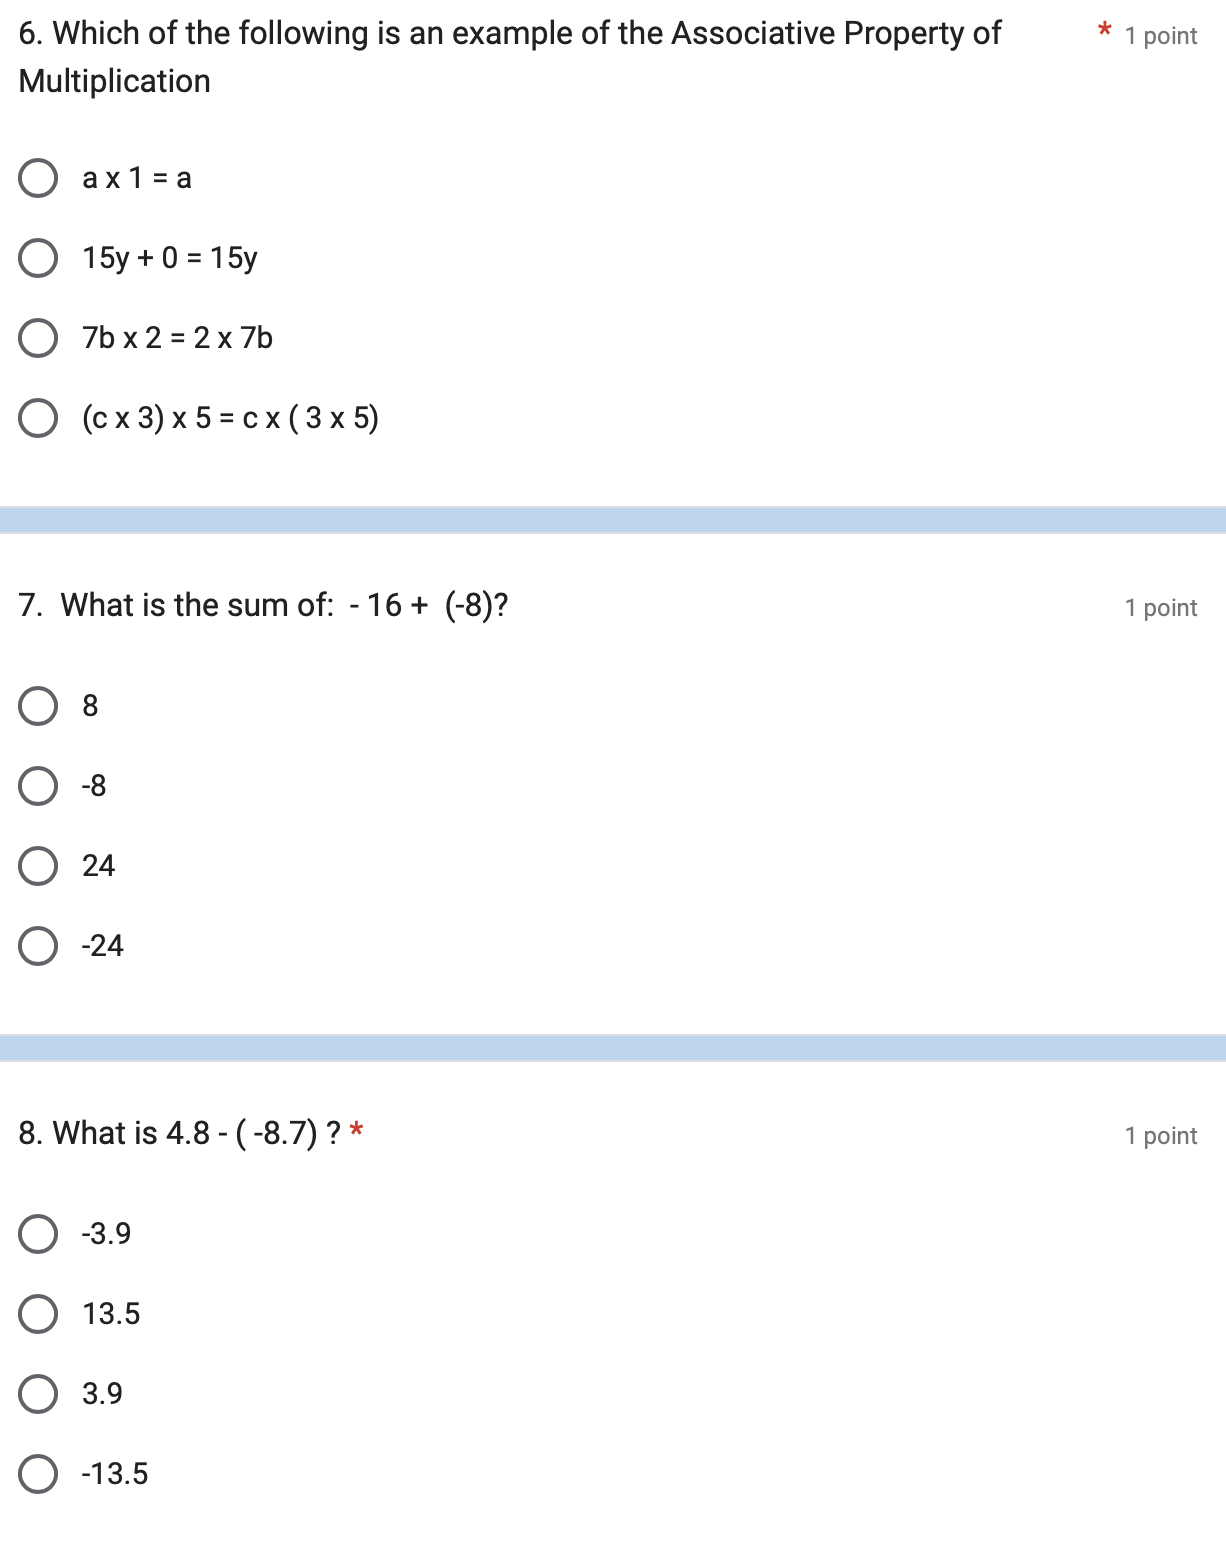
Task: Select answer "3.9" for question 8
Action: pyautogui.click(x=38, y=1392)
